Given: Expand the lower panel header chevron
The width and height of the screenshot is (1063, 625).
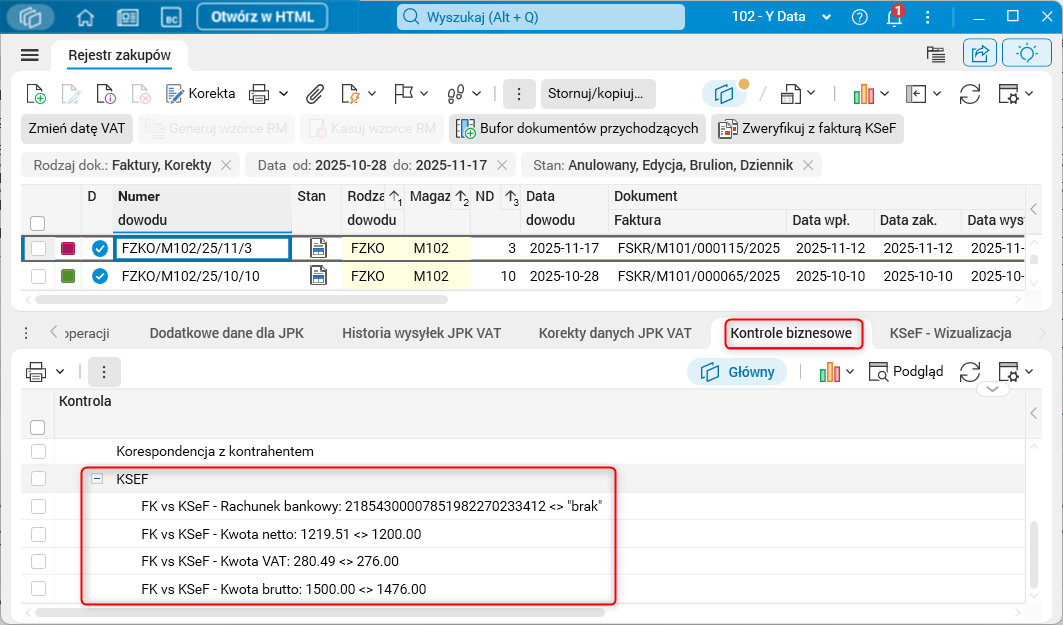Looking at the screenshot, I should click(x=992, y=389).
